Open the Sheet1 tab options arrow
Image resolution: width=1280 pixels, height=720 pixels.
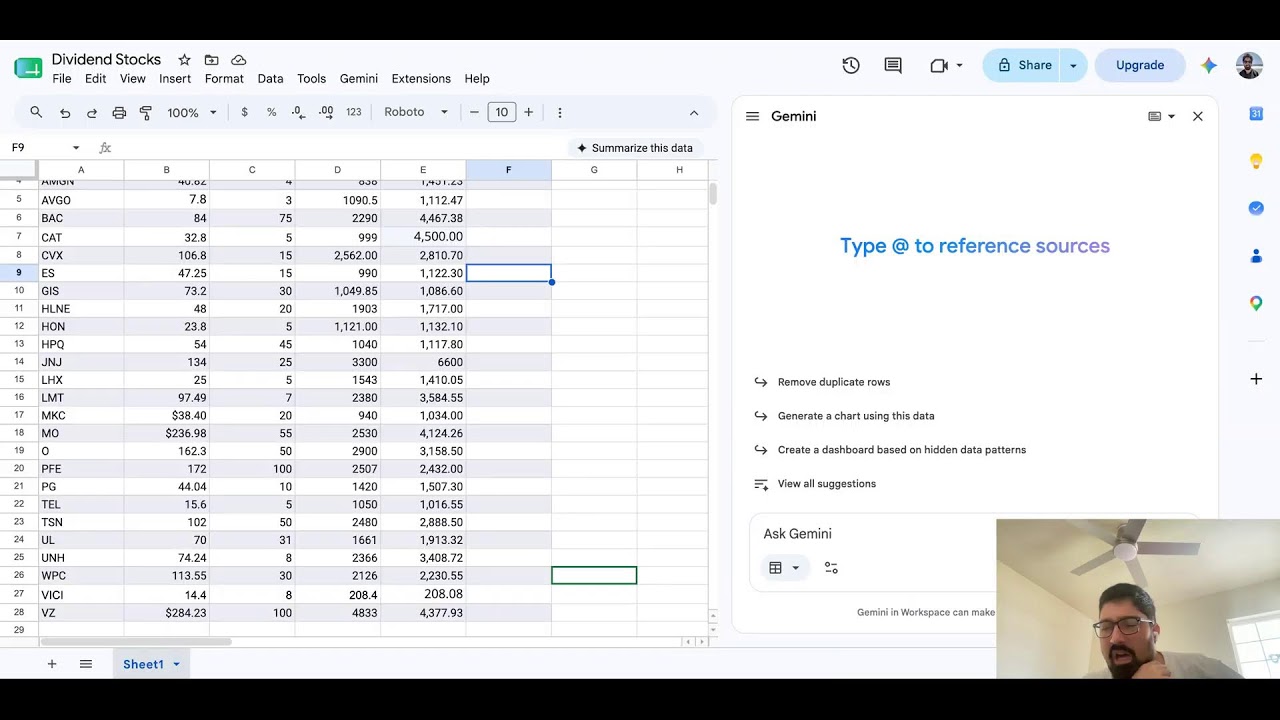(x=176, y=664)
